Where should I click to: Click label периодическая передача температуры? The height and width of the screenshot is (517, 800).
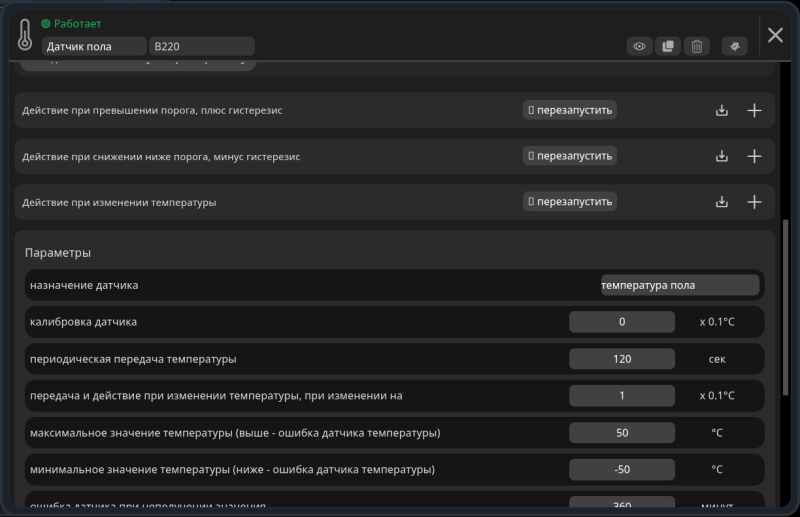coord(133,359)
